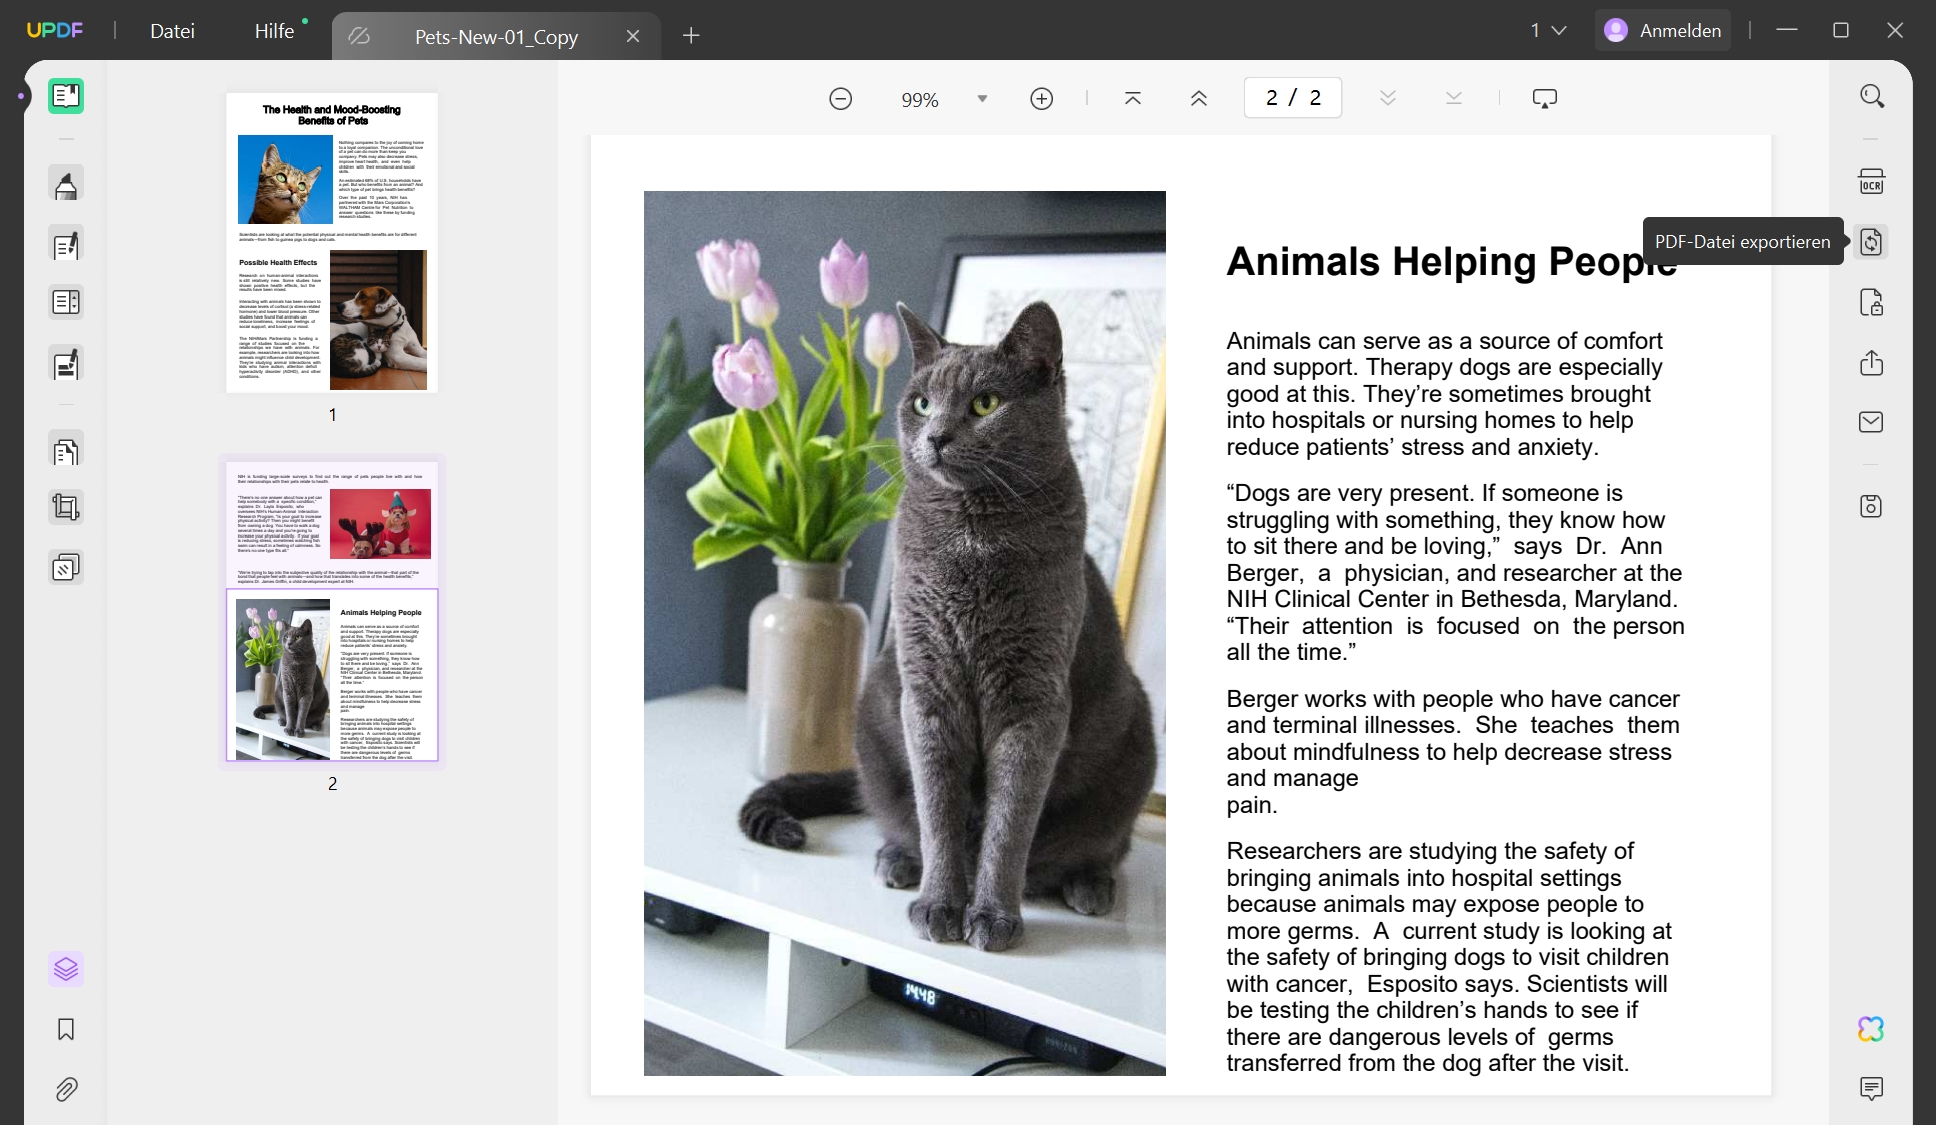Open the Hilfe menu
Screen dimensions: 1936x1125
coord(274,31)
